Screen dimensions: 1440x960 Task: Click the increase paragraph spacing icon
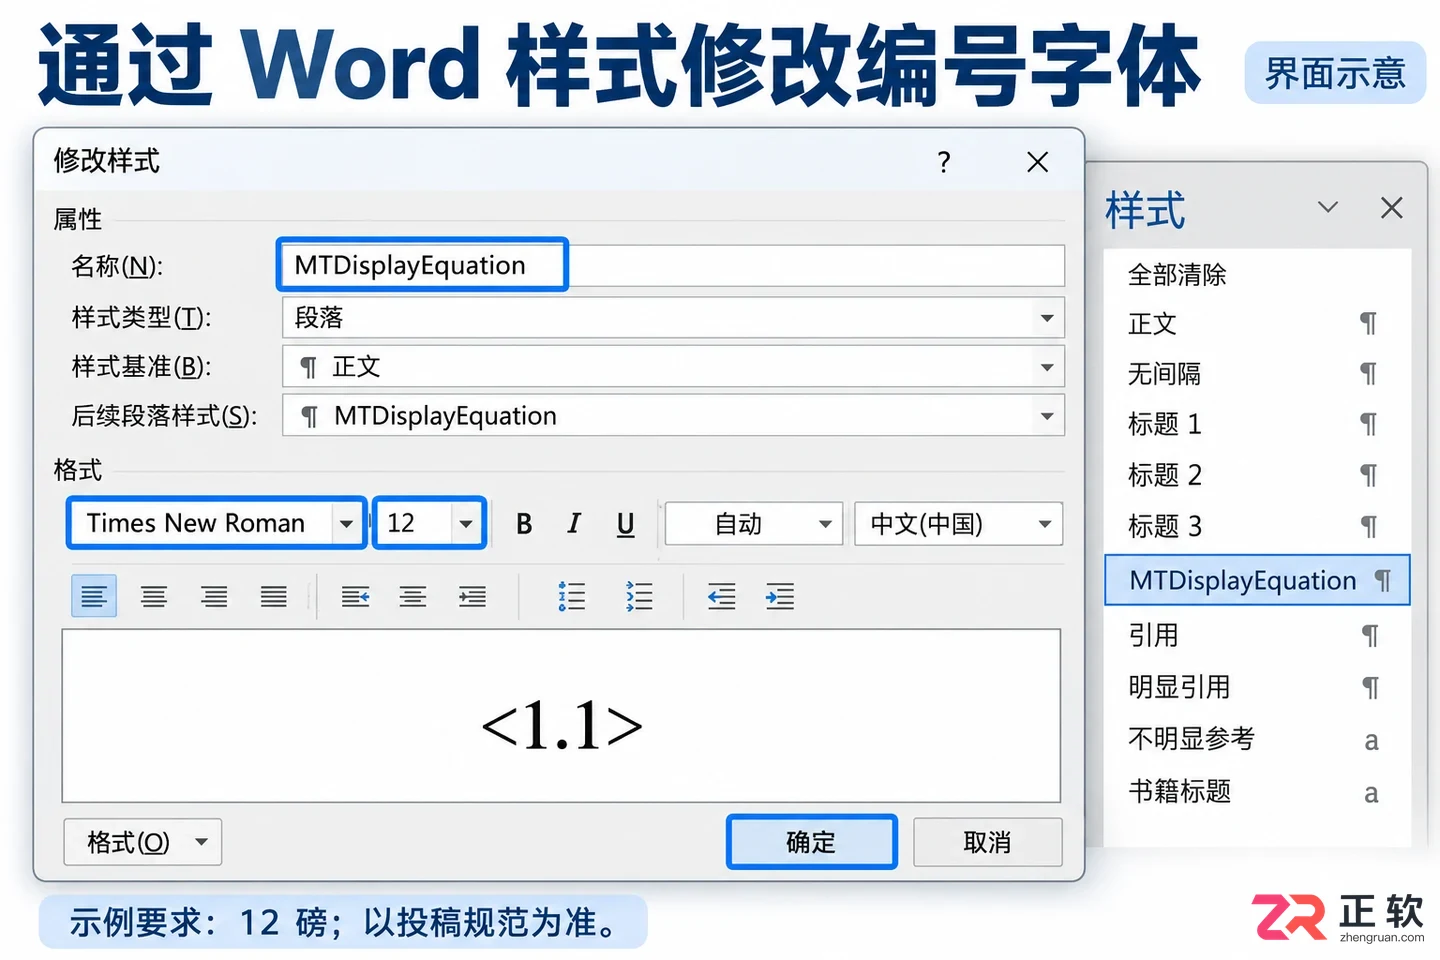(x=571, y=597)
